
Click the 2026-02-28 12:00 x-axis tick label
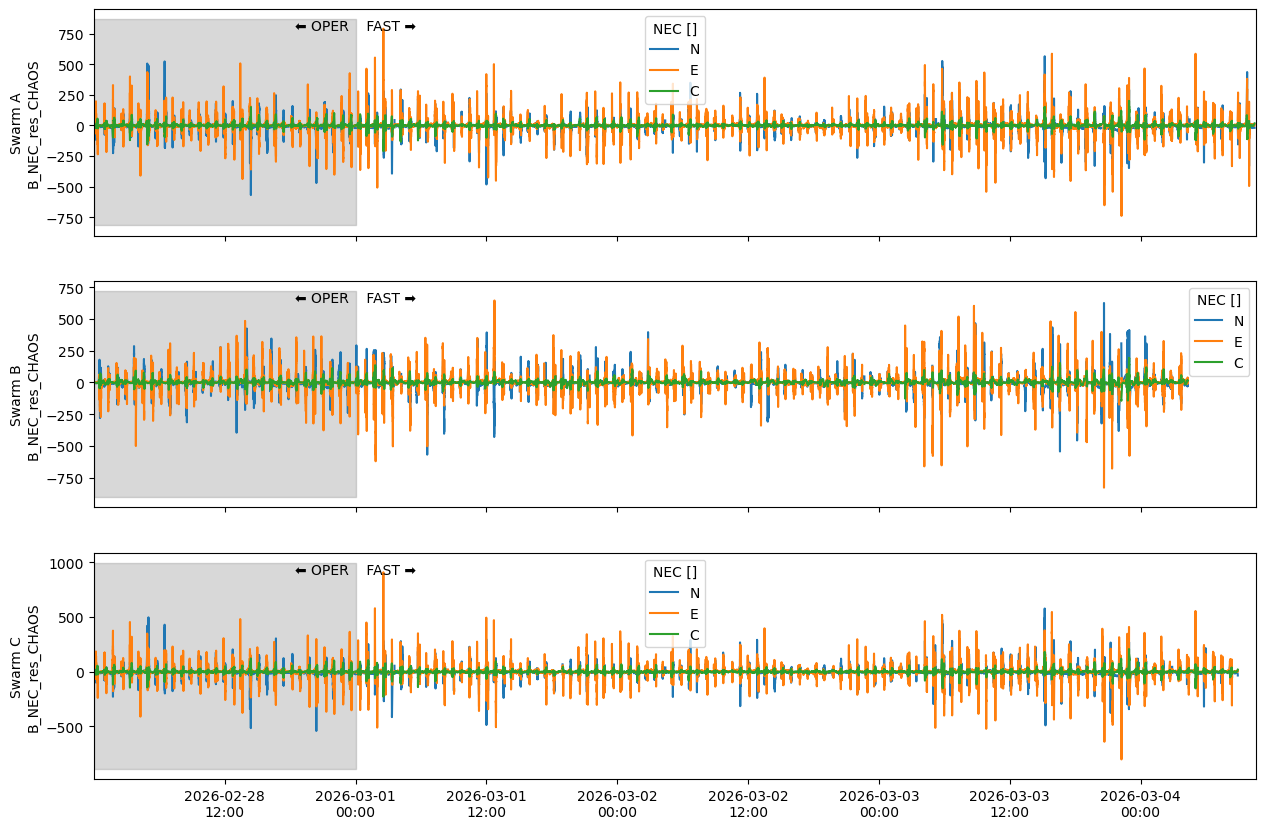click(x=225, y=804)
